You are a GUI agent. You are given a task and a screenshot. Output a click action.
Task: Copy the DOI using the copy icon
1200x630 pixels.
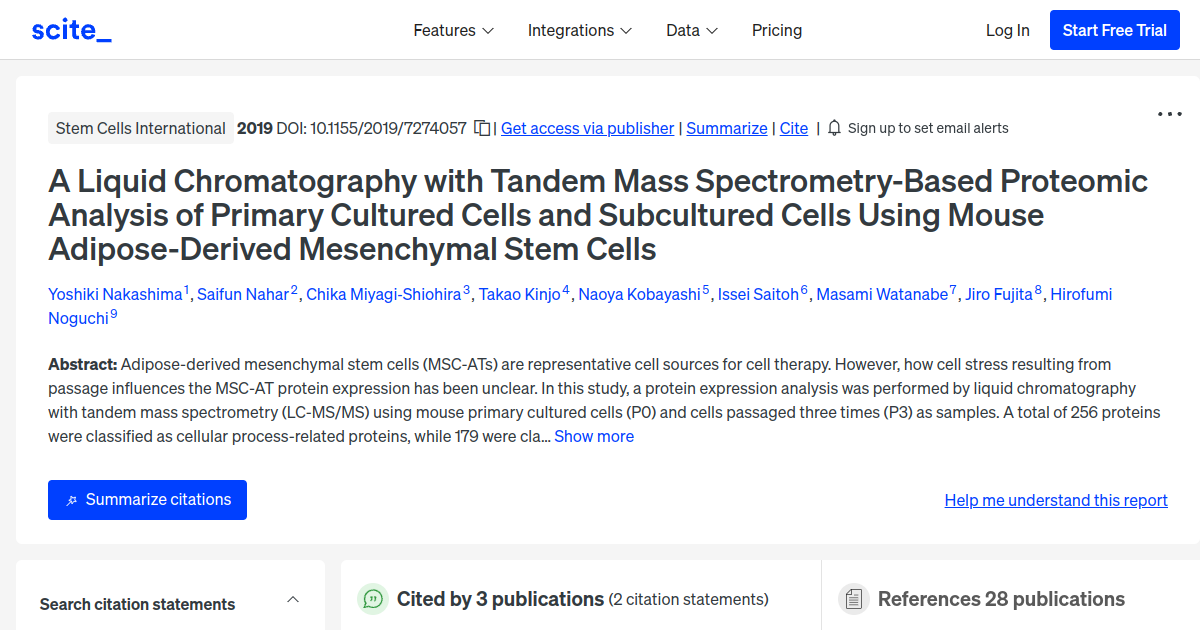[x=481, y=128]
